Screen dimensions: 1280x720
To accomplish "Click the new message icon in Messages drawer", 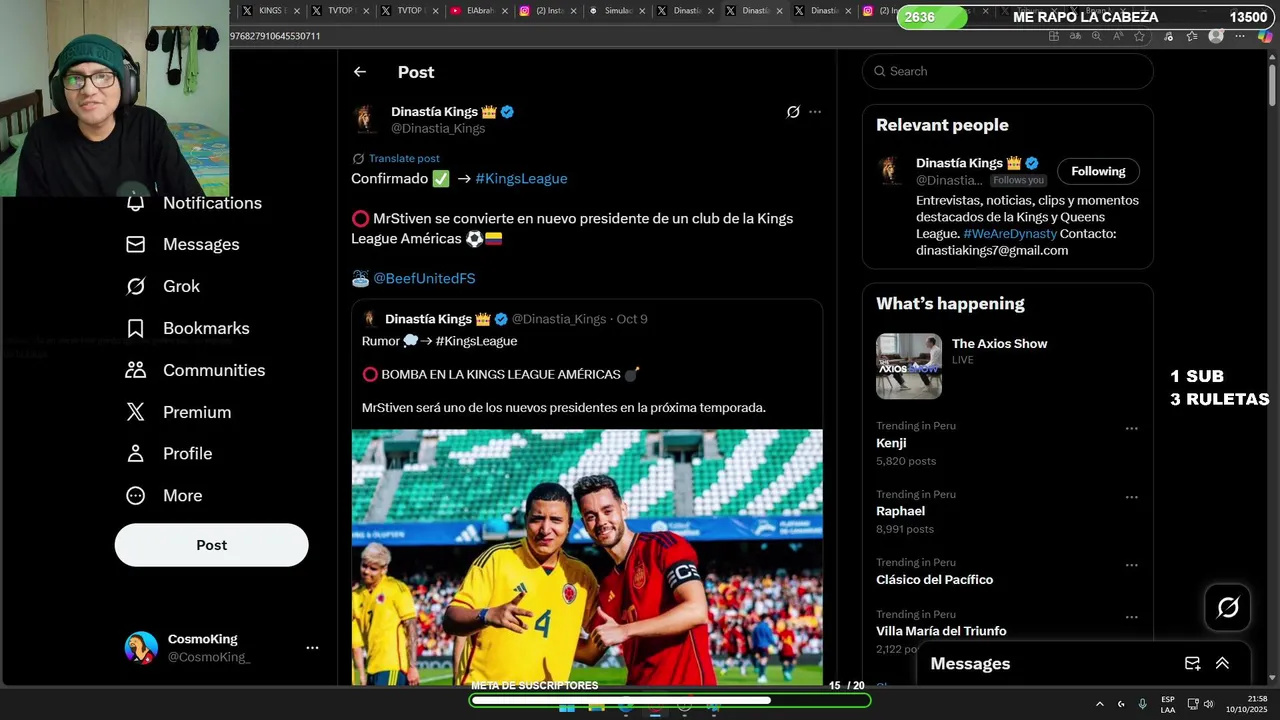I will click(x=1192, y=663).
